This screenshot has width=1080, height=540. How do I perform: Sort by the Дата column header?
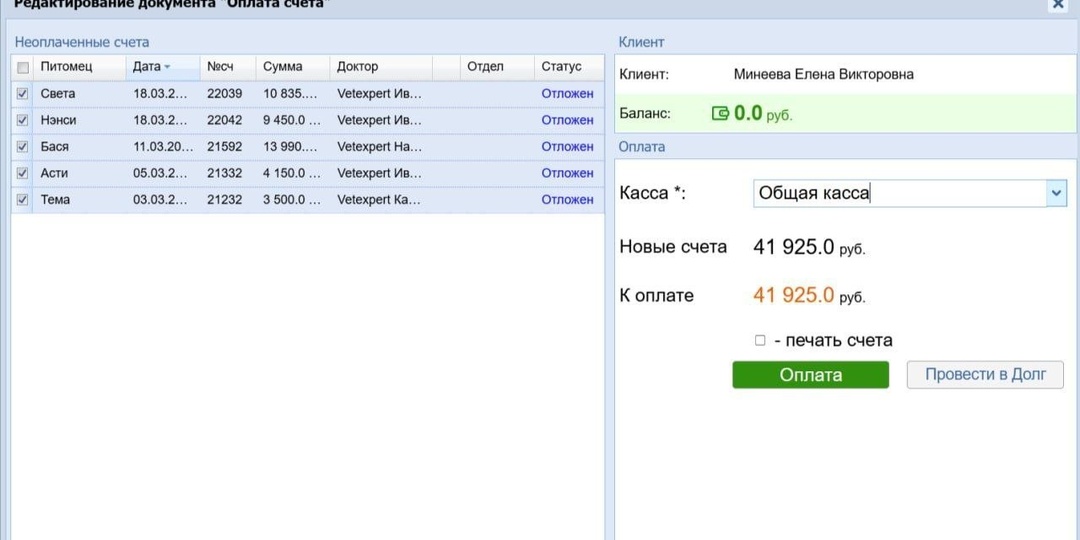(x=163, y=67)
